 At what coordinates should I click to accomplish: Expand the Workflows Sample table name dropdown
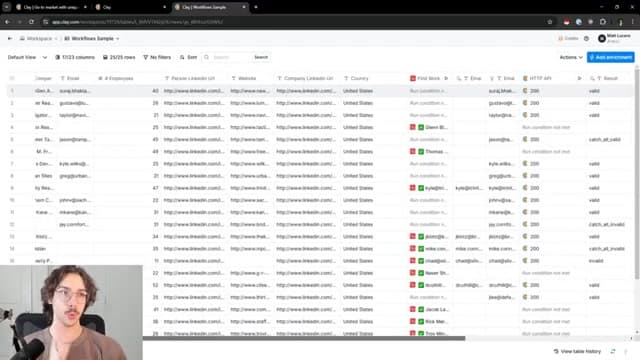[x=92, y=38]
